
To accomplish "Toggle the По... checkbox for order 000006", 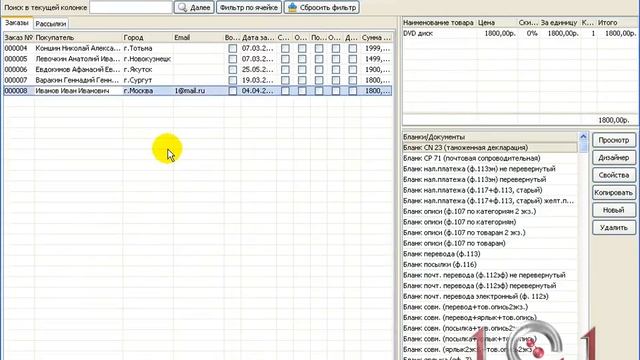I will [319, 69].
